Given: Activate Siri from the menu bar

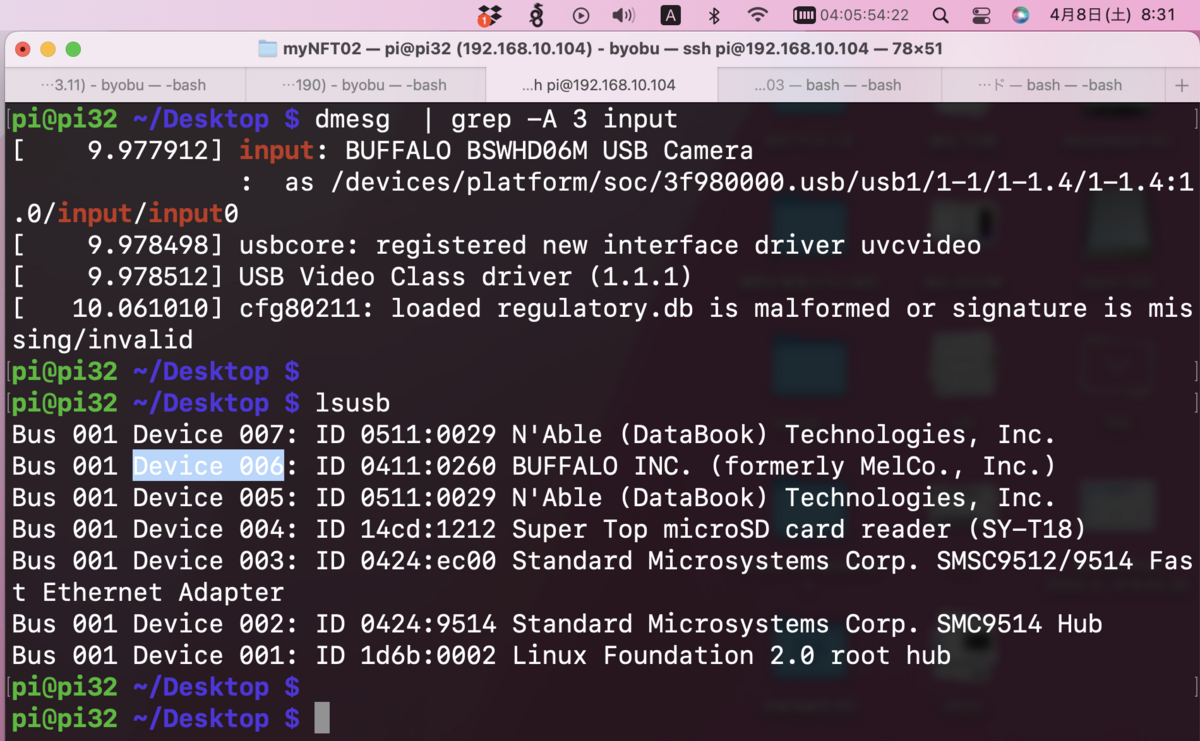Looking at the screenshot, I should pos(1020,14).
